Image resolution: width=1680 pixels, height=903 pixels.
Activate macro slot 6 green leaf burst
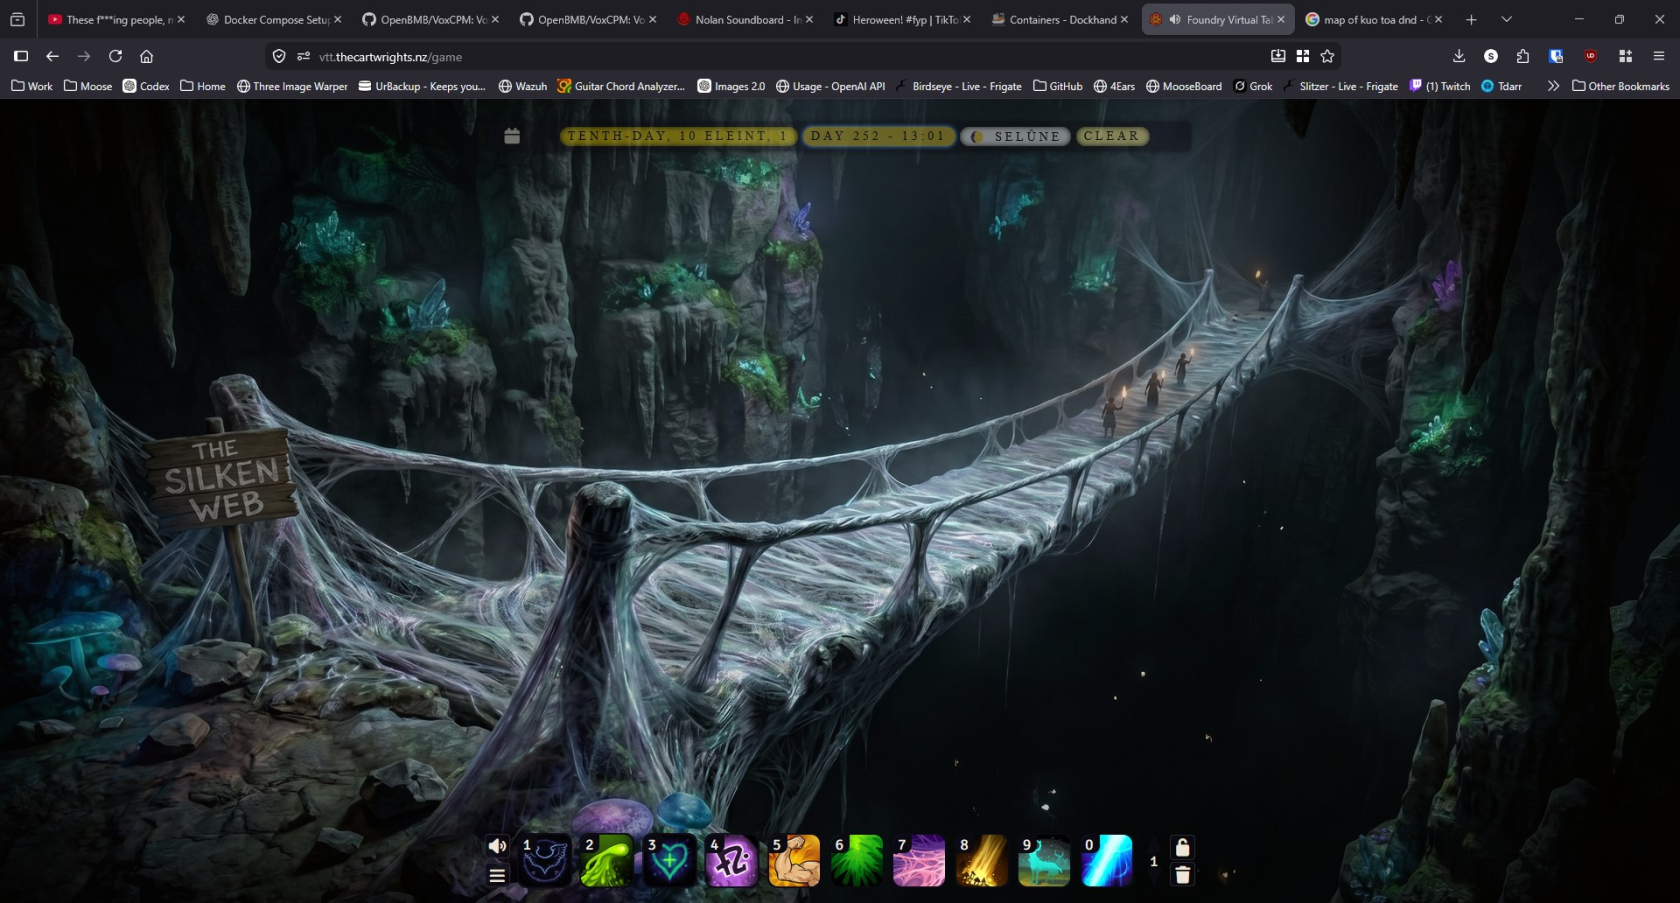[857, 861]
